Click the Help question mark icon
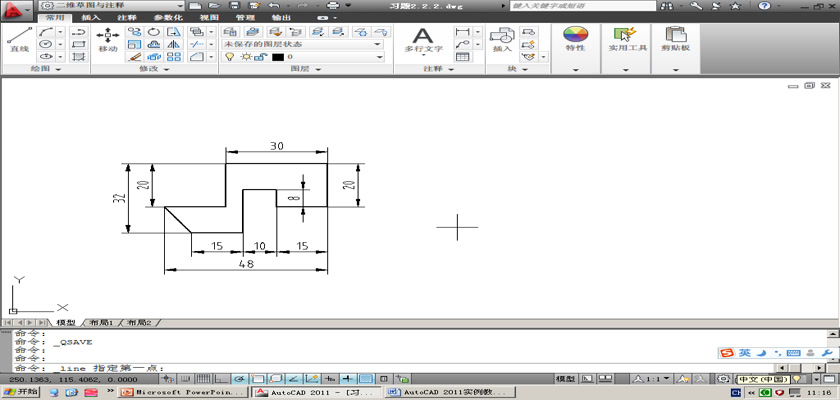This screenshot has height=400, width=840. pos(763,5)
